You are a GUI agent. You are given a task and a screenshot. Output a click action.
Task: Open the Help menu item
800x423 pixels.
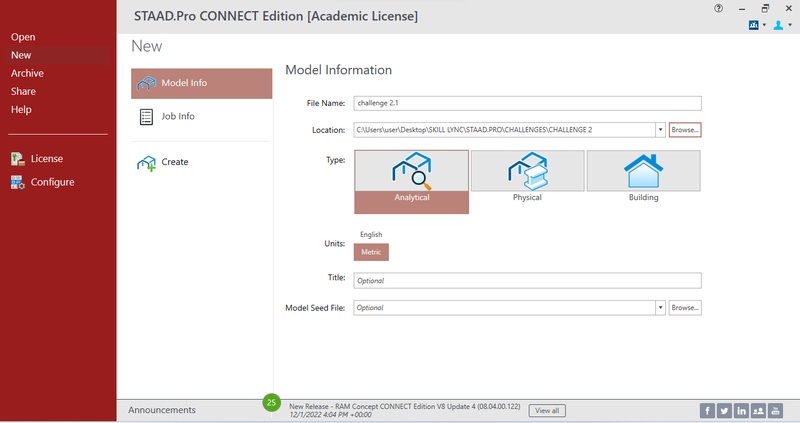pyautogui.click(x=21, y=110)
